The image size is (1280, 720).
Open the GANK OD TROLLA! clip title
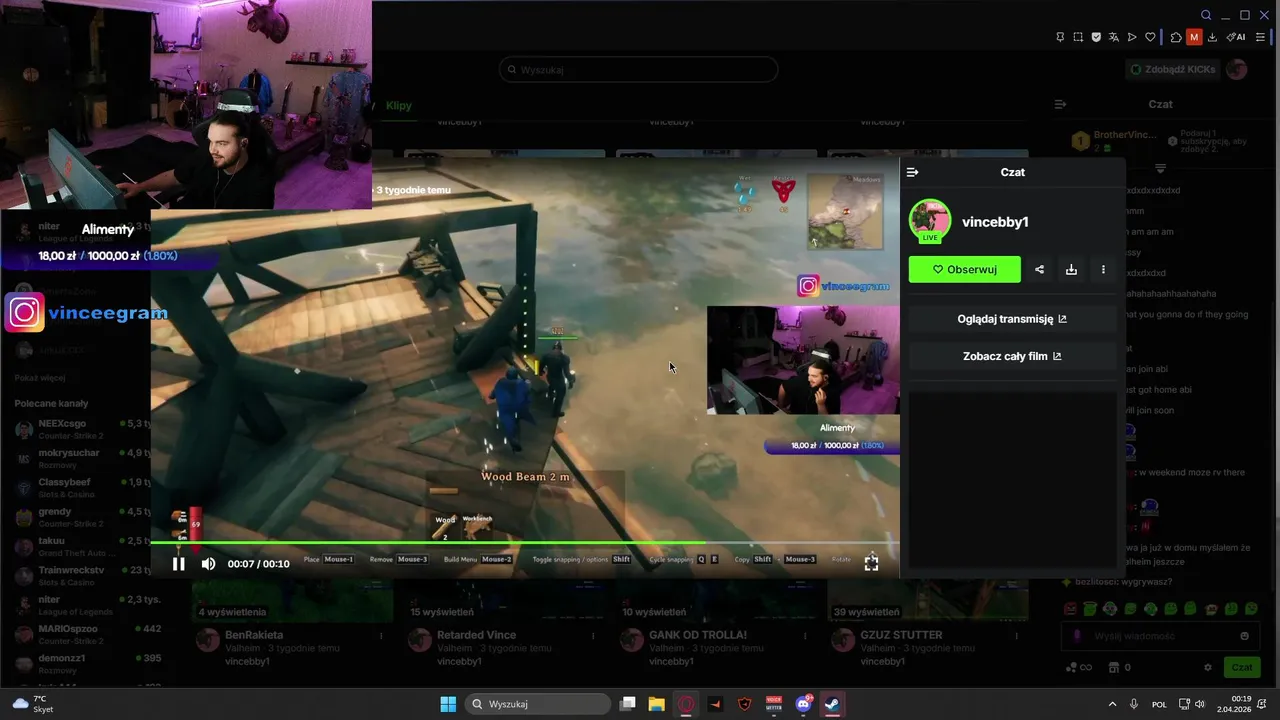tap(698, 635)
